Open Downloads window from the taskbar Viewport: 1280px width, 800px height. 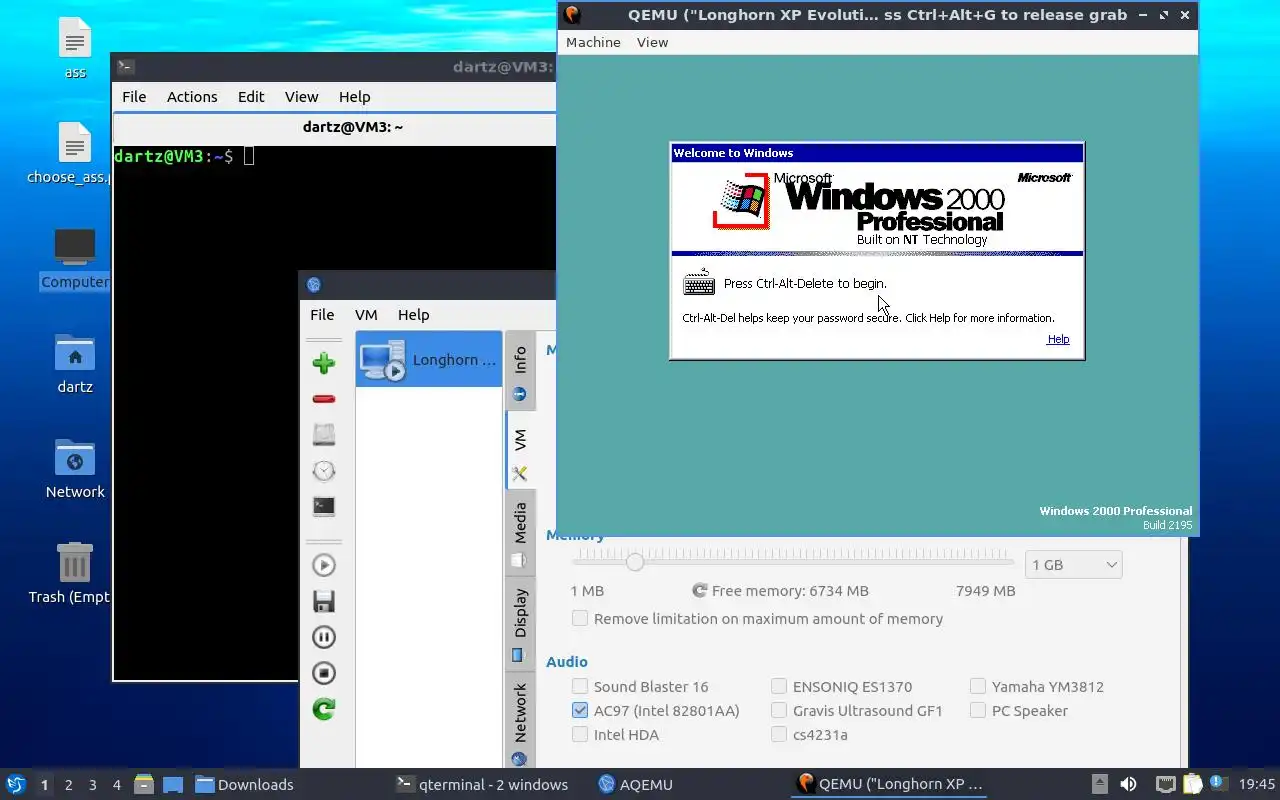[244, 784]
